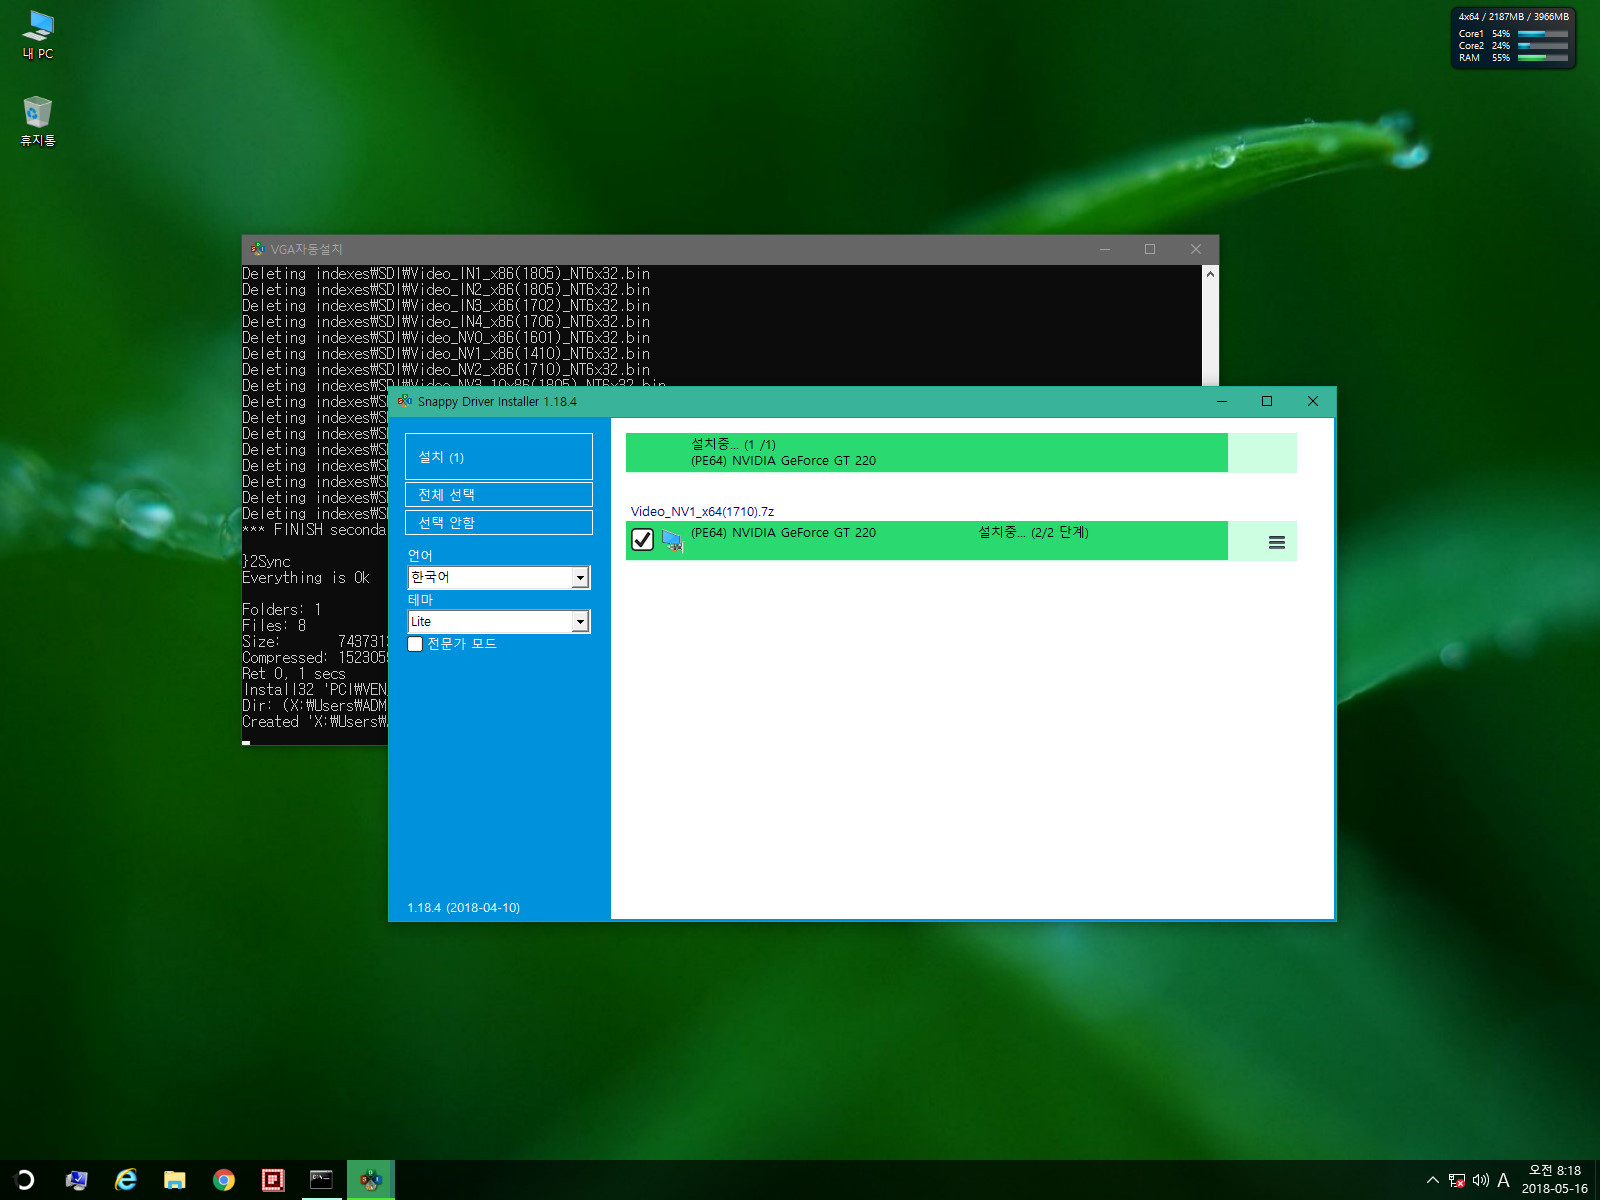The height and width of the screenshot is (1200, 1600).
Task: Click the device icon beside NVIDIA GeForce GT 220
Action: click(x=672, y=541)
